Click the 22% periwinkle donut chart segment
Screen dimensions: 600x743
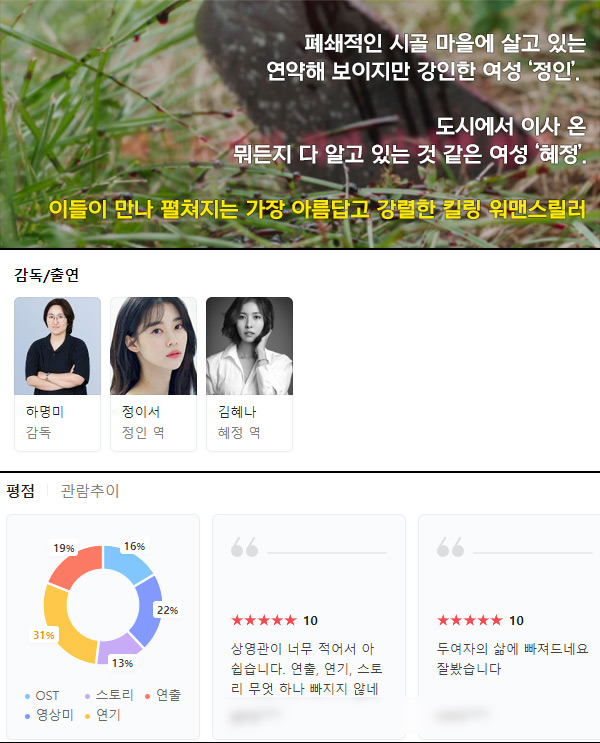pyautogui.click(x=149, y=611)
